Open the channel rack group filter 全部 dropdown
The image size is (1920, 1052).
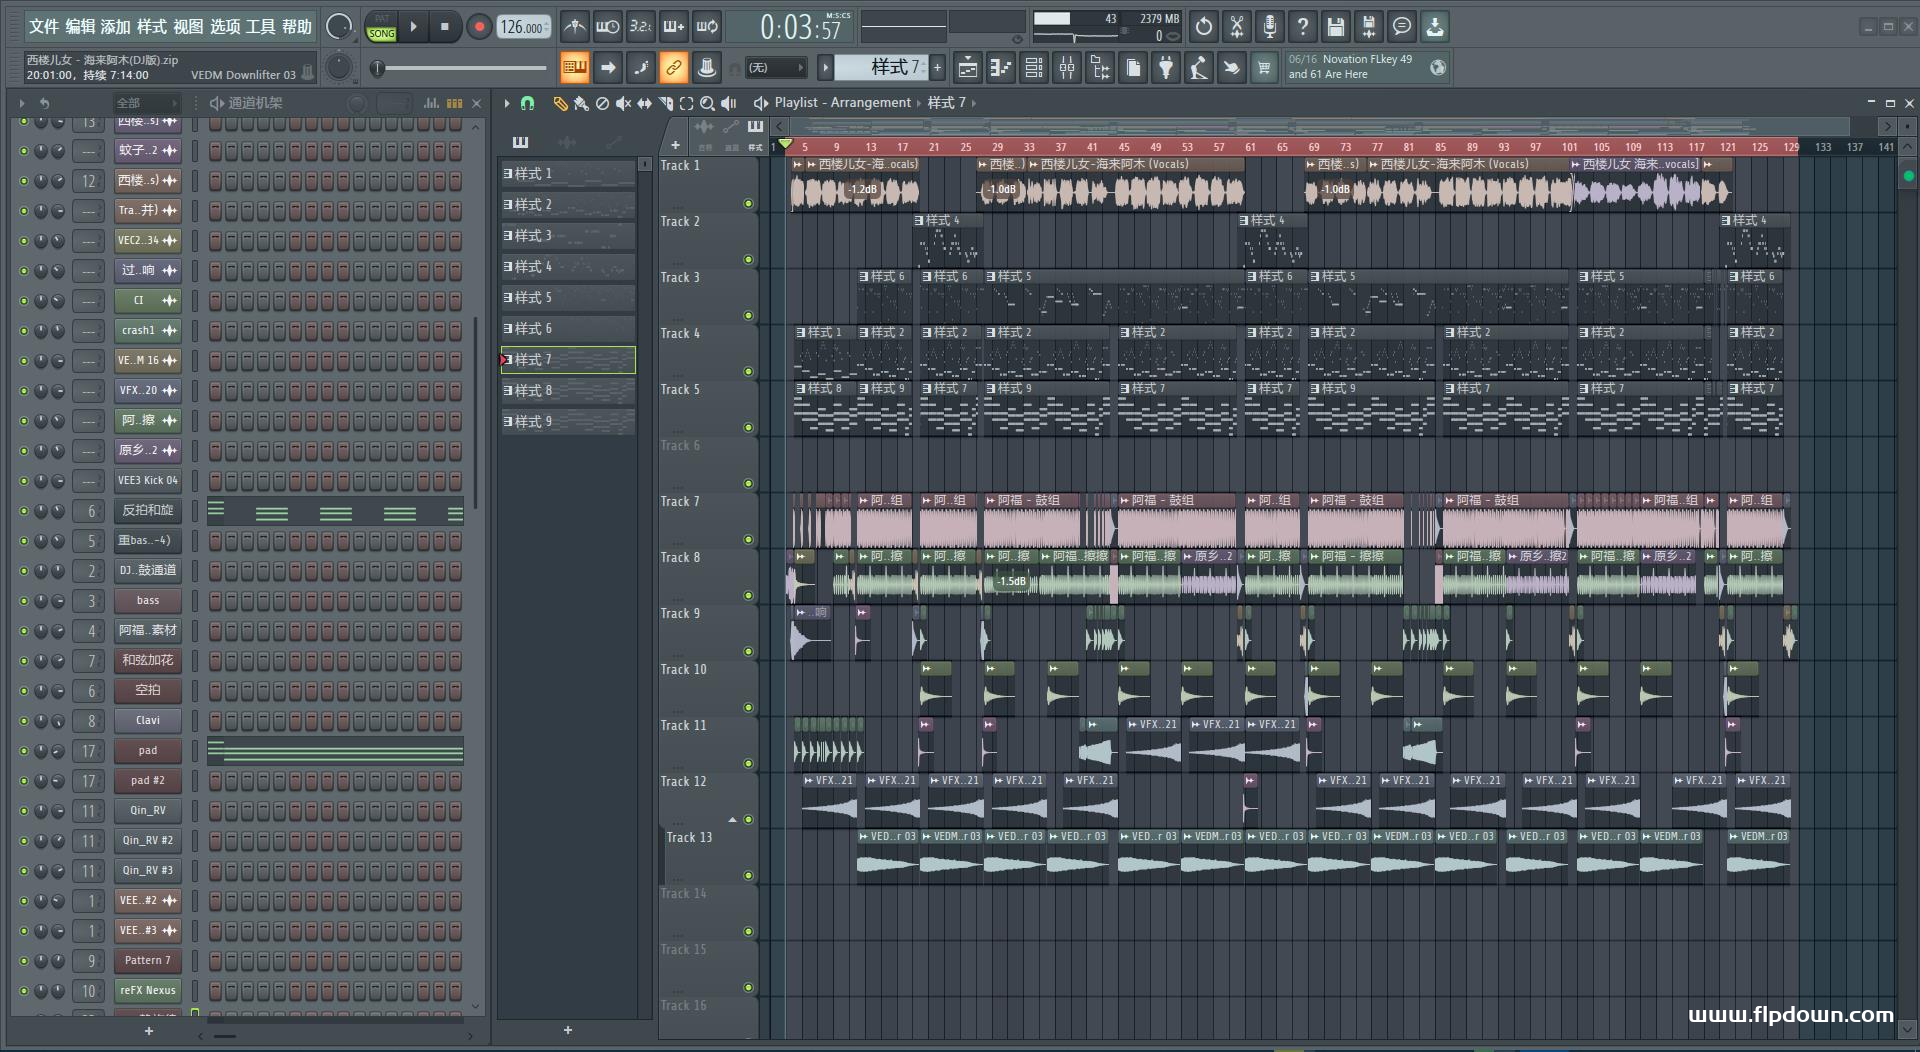click(146, 103)
